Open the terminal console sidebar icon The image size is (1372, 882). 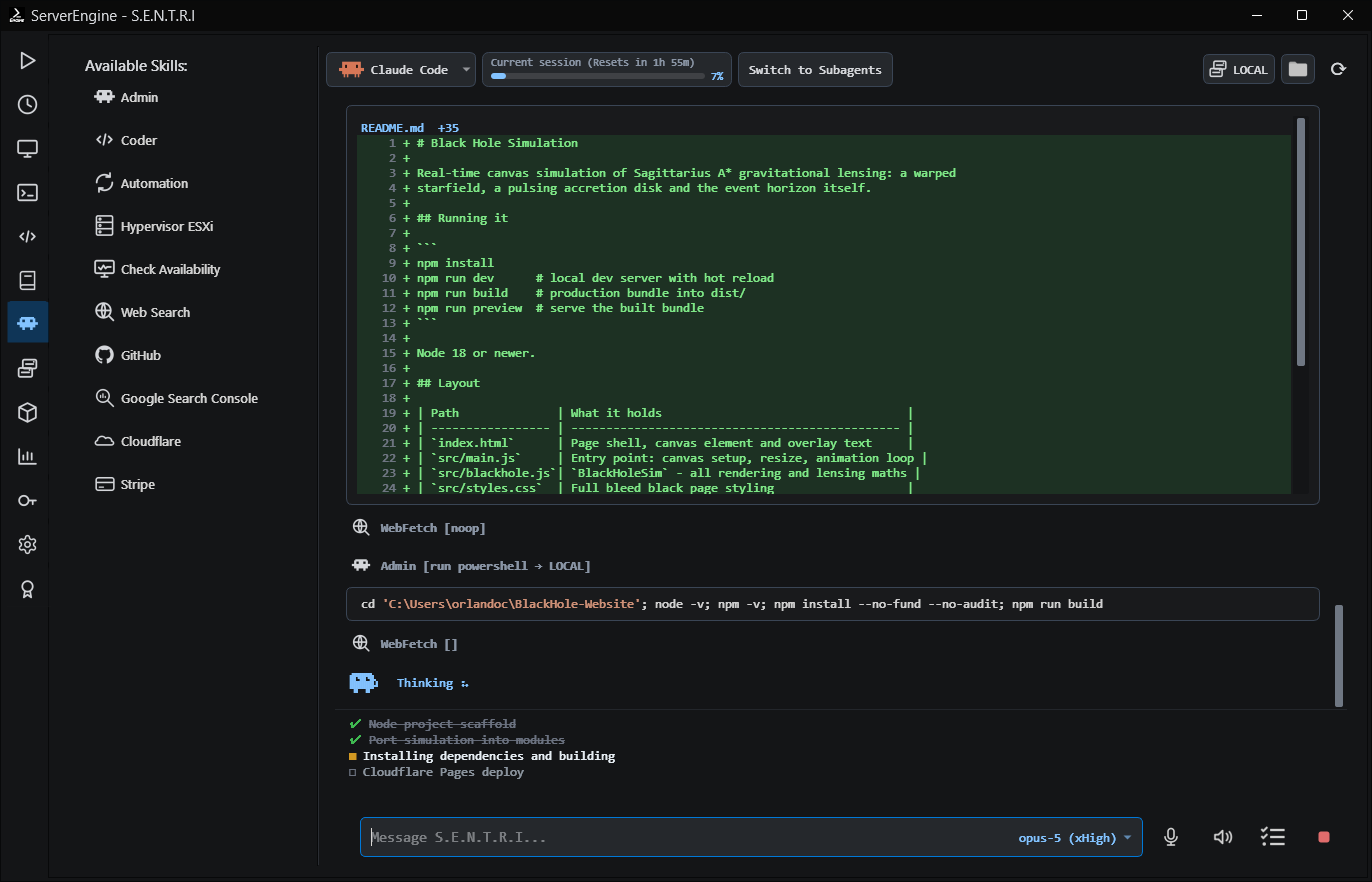point(28,193)
